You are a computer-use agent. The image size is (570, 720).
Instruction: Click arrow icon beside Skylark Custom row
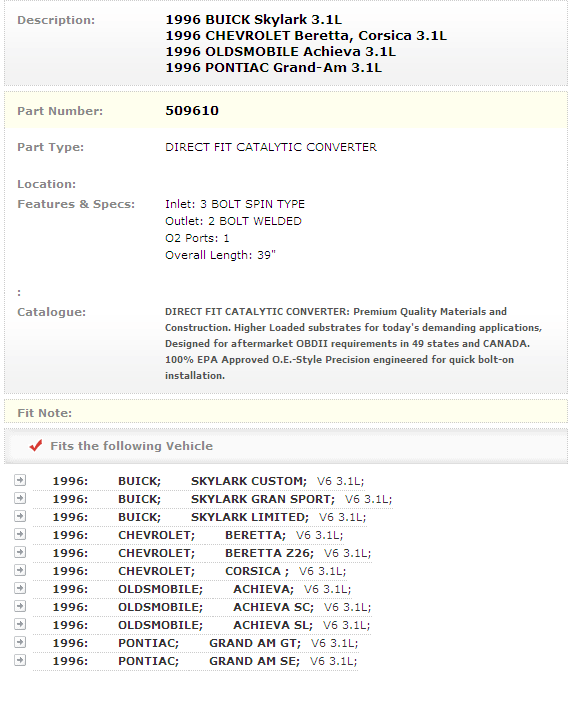point(20,480)
